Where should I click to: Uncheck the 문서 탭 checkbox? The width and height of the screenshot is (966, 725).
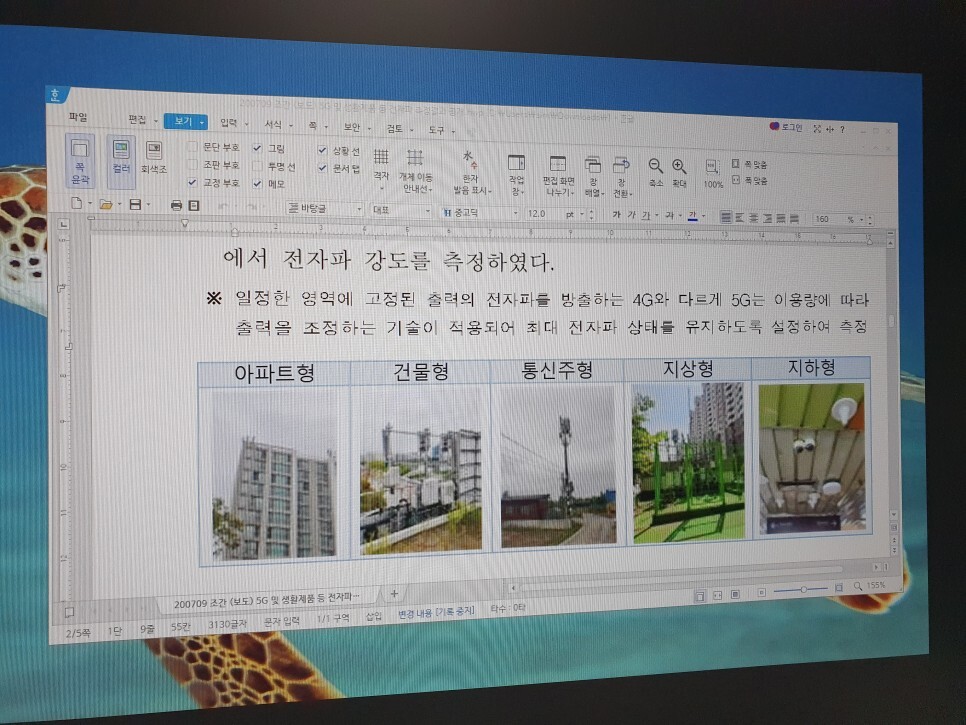point(322,167)
